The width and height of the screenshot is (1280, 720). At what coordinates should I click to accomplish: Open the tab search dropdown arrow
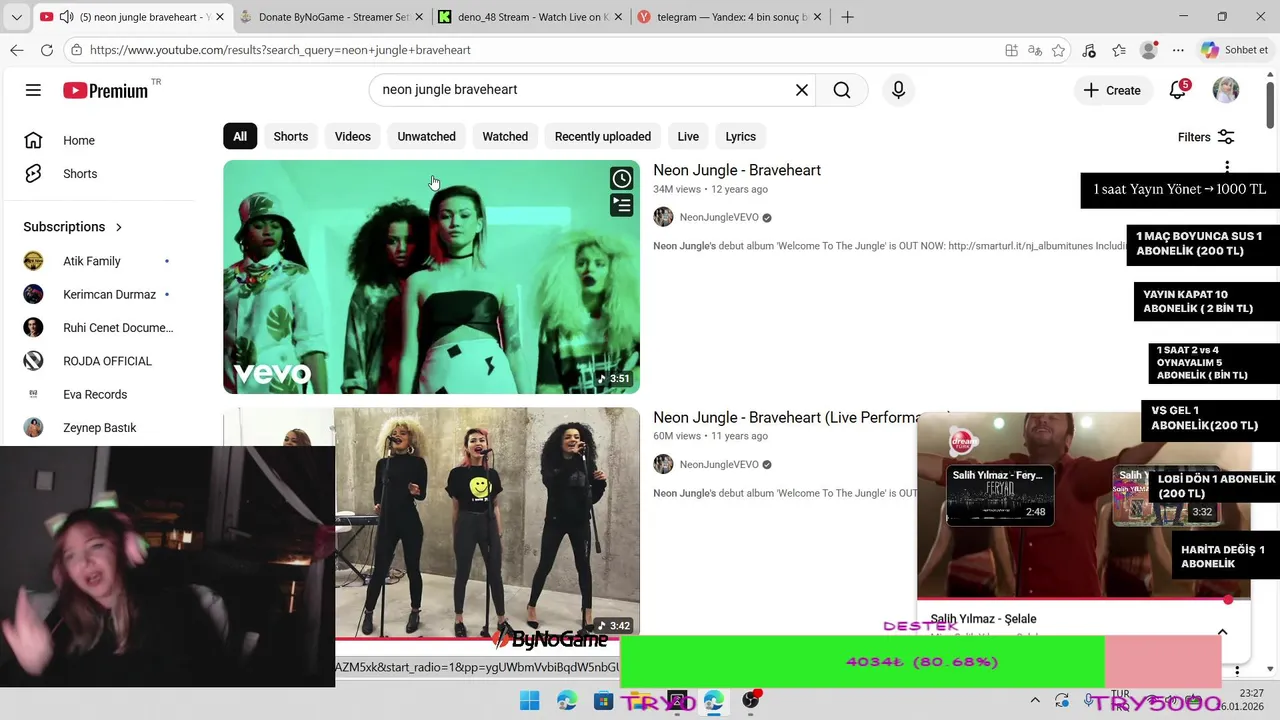(x=15, y=17)
